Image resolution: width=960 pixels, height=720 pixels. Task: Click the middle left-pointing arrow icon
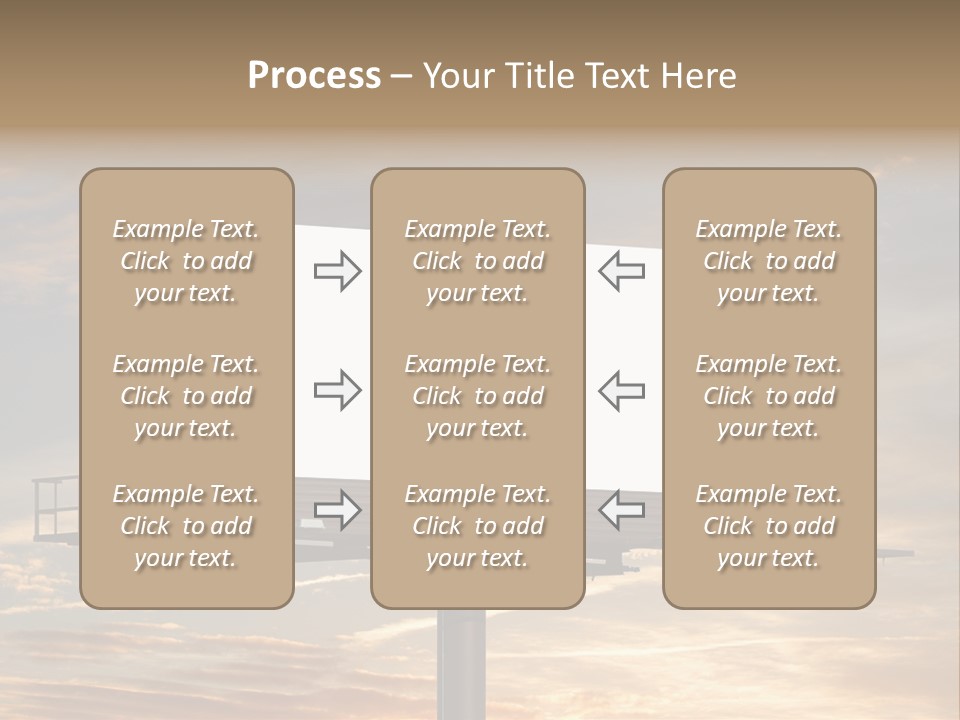tap(622, 390)
